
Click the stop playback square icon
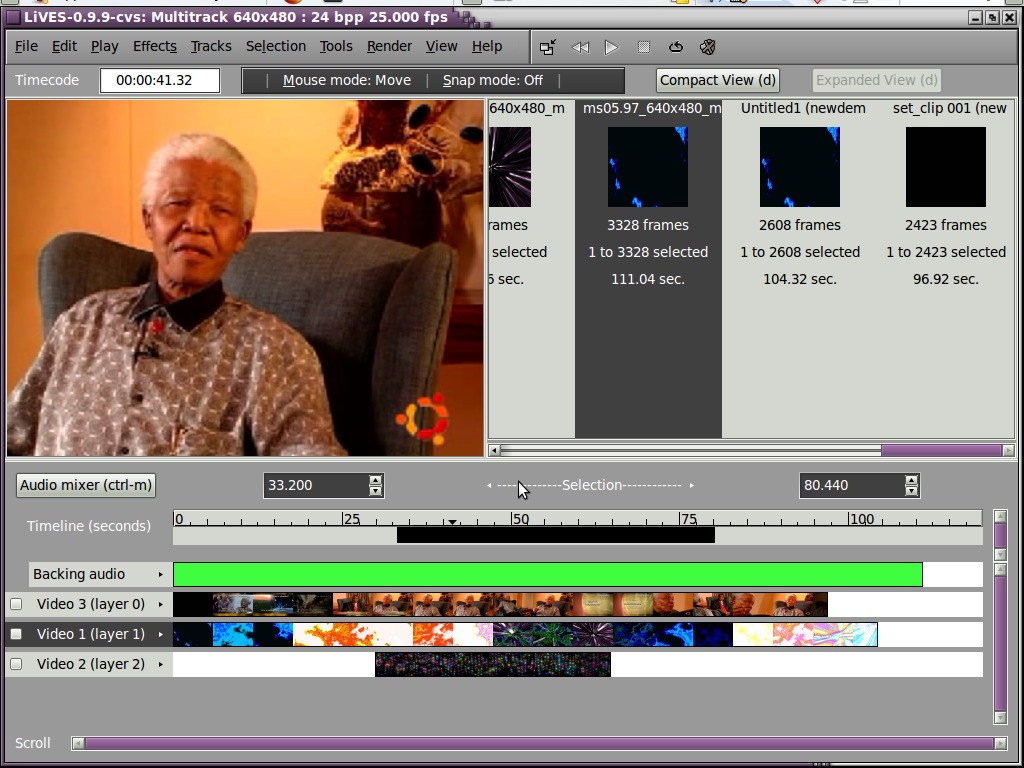click(x=644, y=47)
